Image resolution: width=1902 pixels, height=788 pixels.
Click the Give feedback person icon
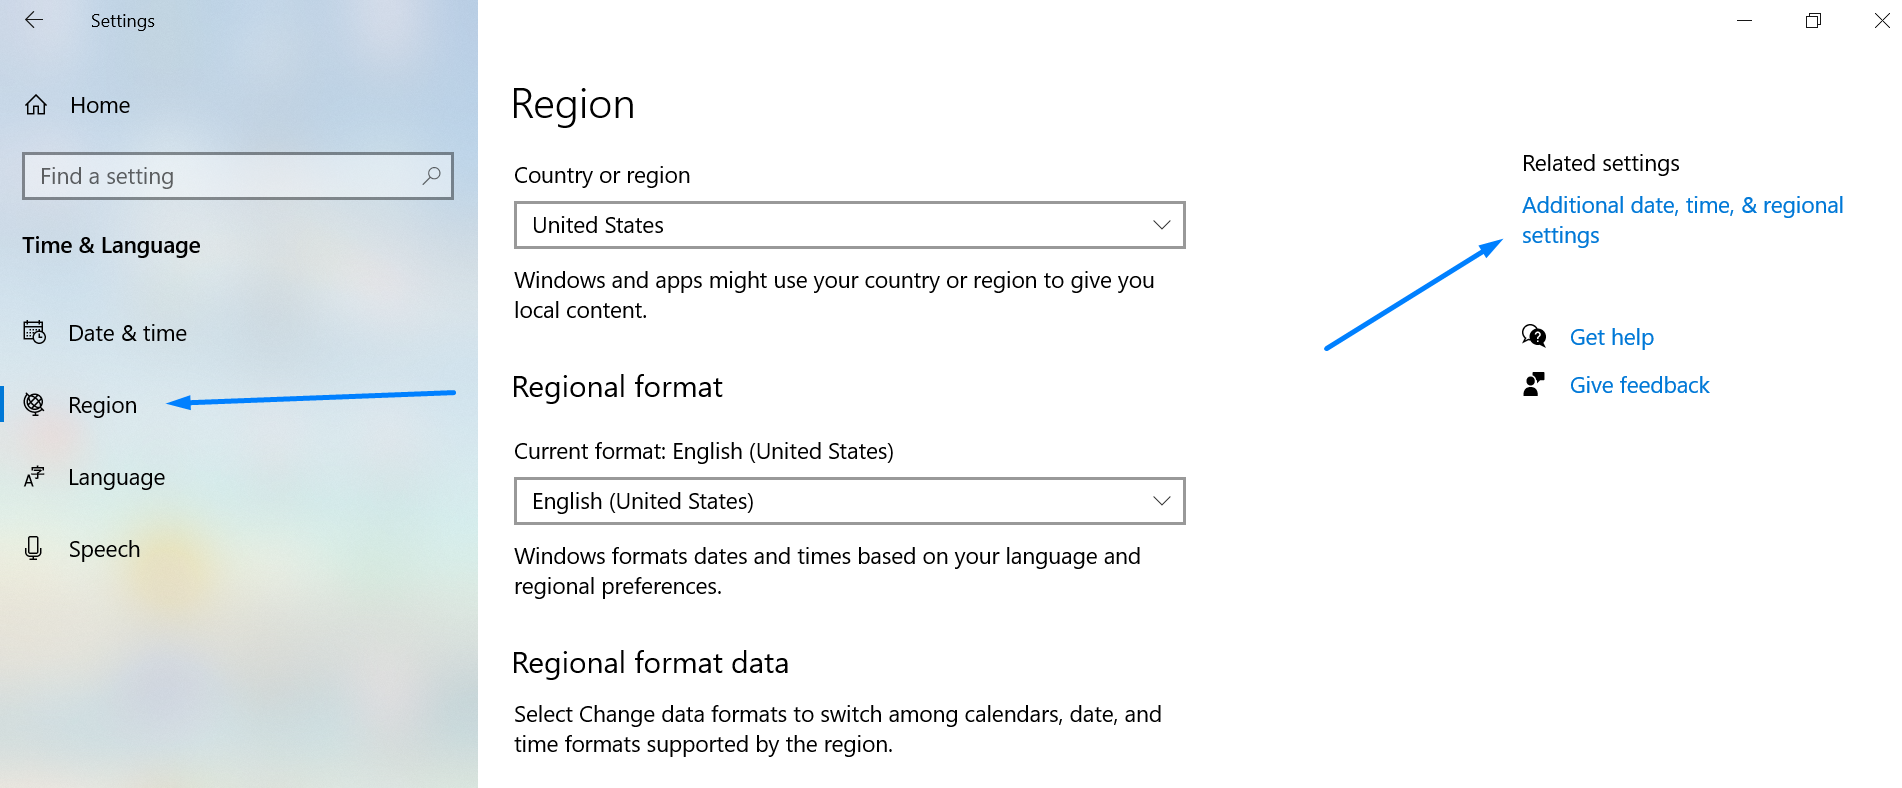(x=1534, y=385)
